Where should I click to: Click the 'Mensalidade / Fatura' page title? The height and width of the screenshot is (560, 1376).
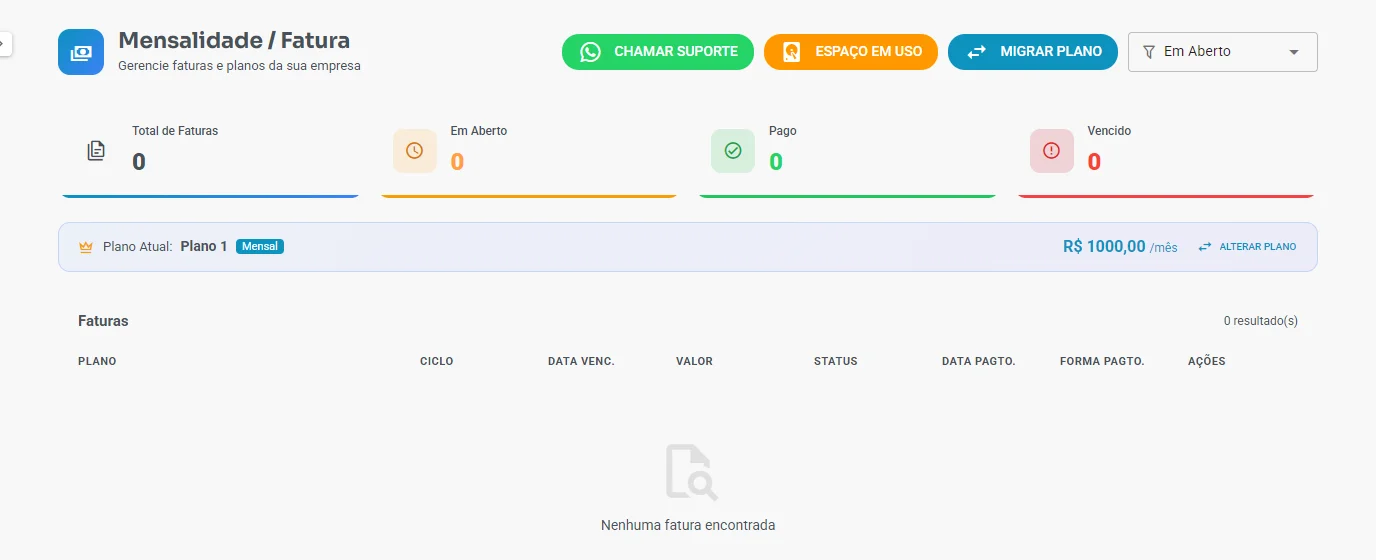coord(234,41)
